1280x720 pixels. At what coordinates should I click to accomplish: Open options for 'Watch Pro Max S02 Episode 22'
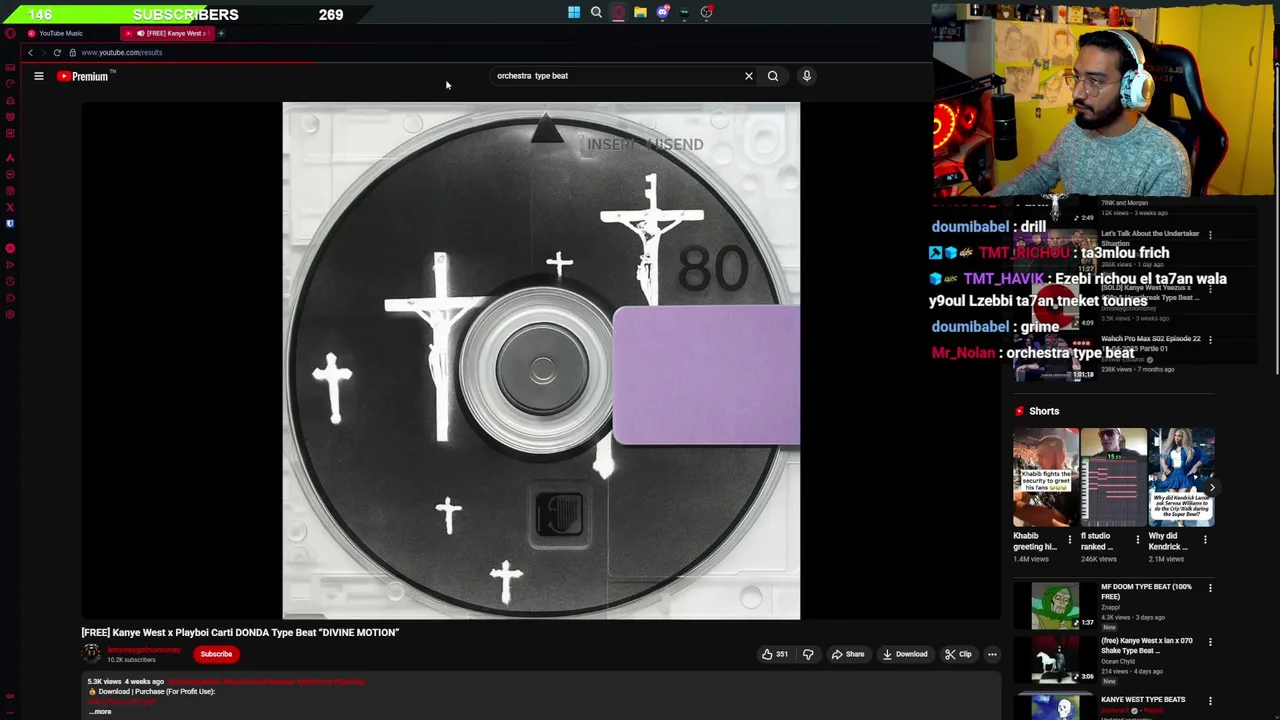click(x=1210, y=340)
